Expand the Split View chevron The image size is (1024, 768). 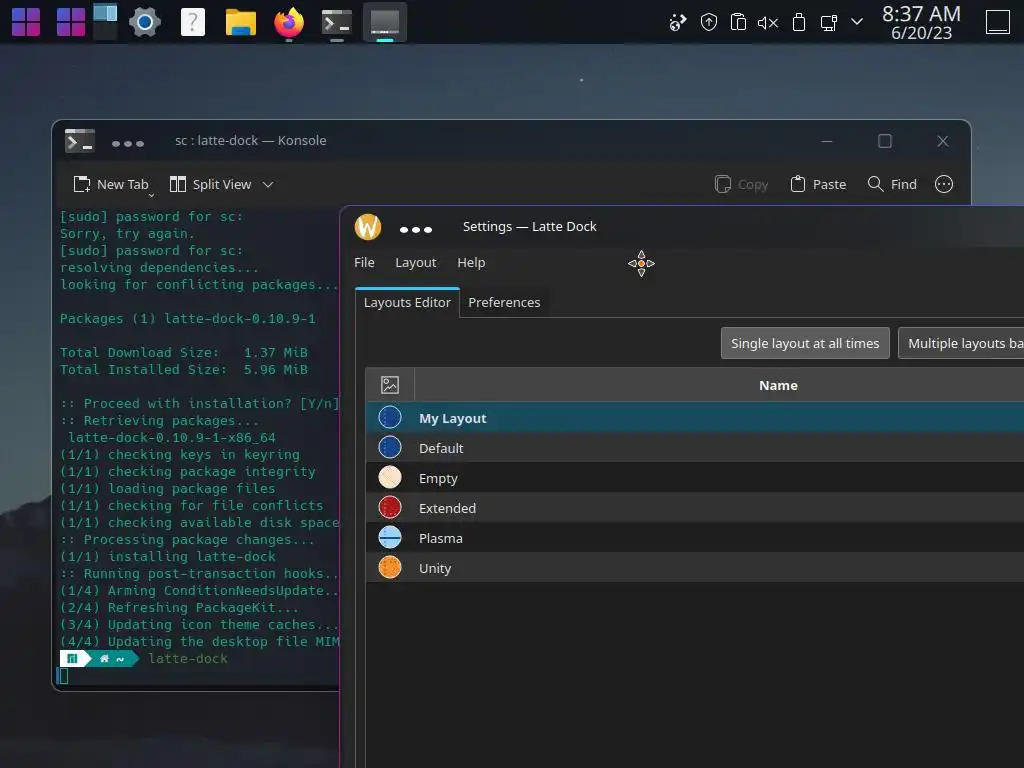[x=268, y=185]
